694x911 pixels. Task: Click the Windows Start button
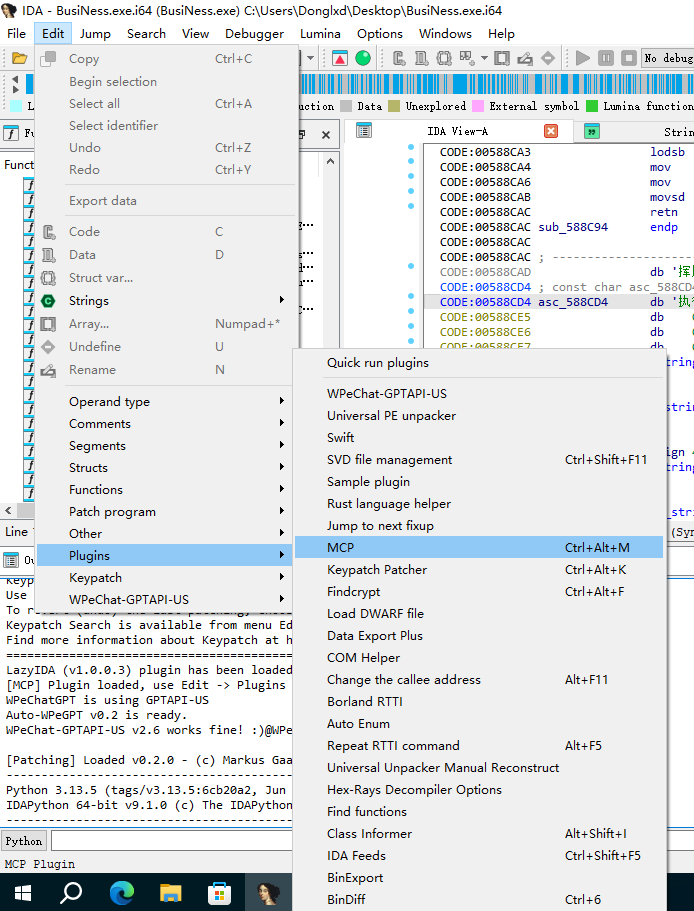coord(24,890)
